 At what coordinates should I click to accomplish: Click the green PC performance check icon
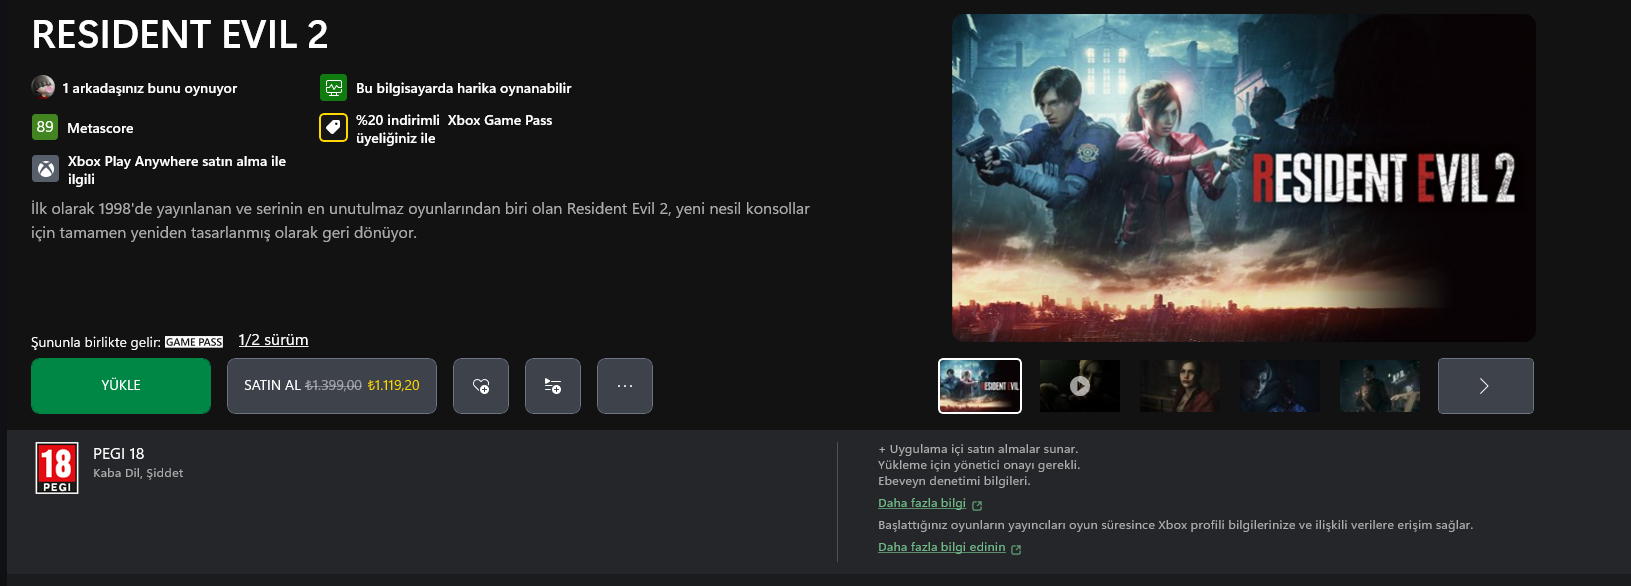click(333, 88)
